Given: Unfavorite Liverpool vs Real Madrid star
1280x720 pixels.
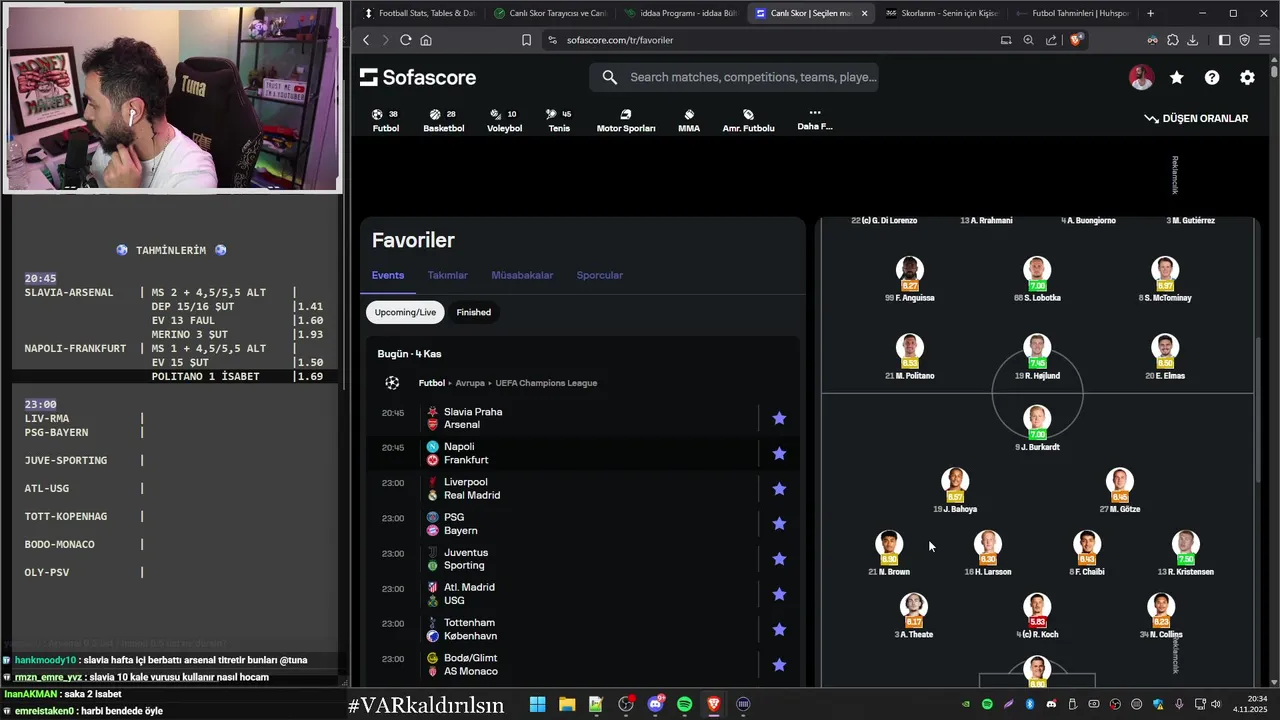Looking at the screenshot, I should point(779,488).
